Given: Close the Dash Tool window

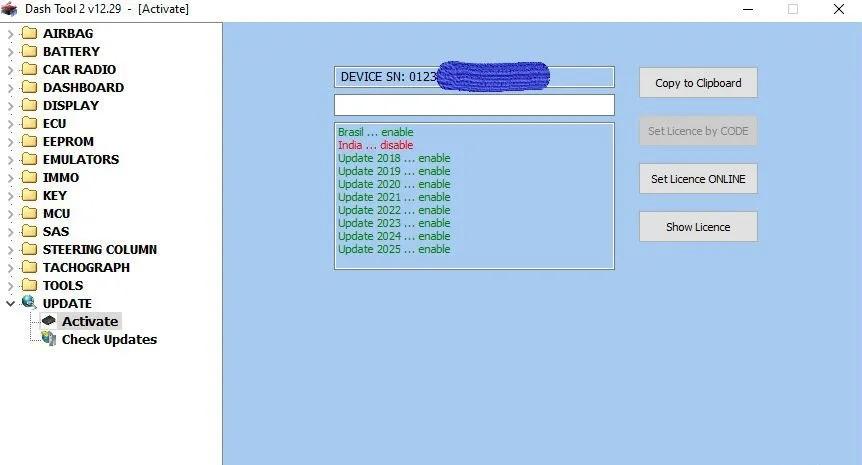Looking at the screenshot, I should click(x=838, y=9).
